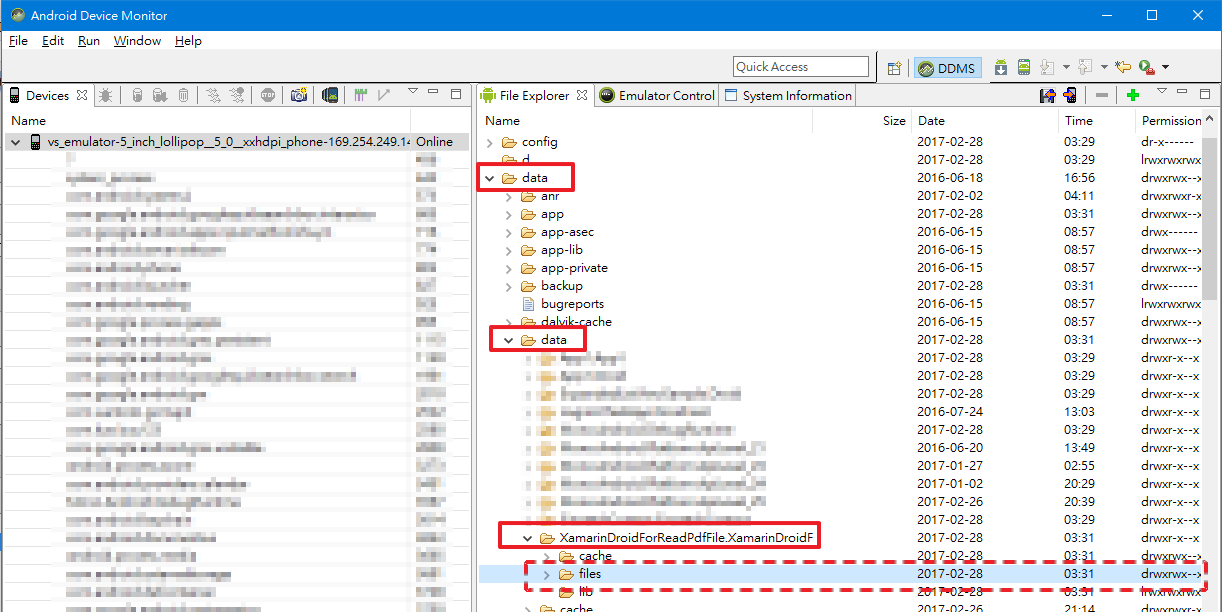Select the dalvik-cache folder
This screenshot has height=612, width=1222.
click(x=576, y=322)
